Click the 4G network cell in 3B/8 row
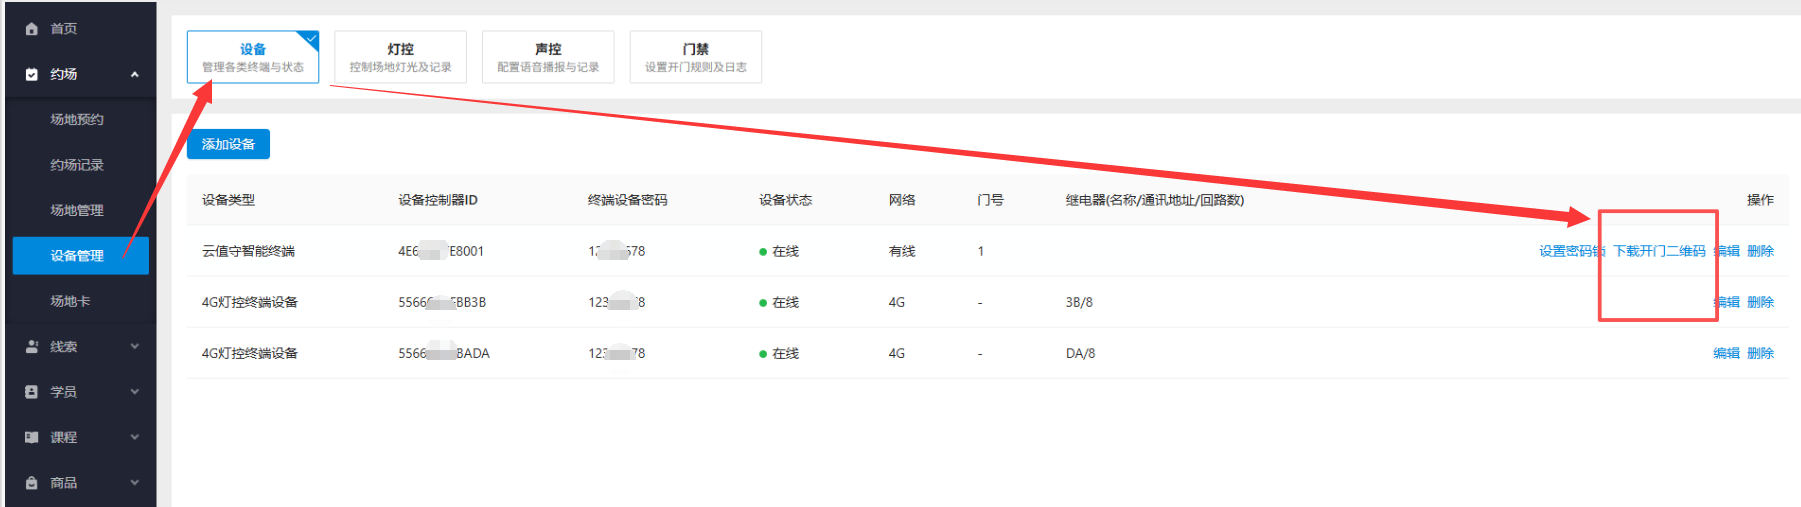 [x=897, y=302]
